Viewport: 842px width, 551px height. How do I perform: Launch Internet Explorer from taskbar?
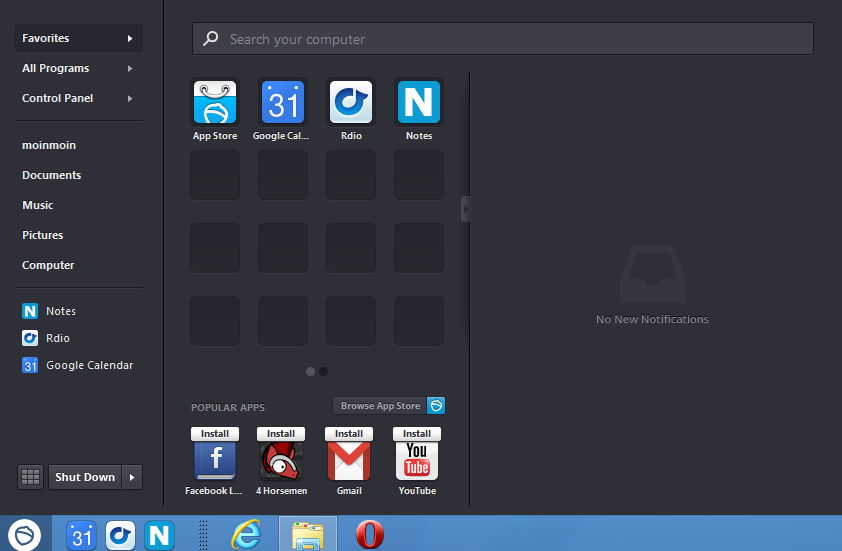click(x=246, y=534)
